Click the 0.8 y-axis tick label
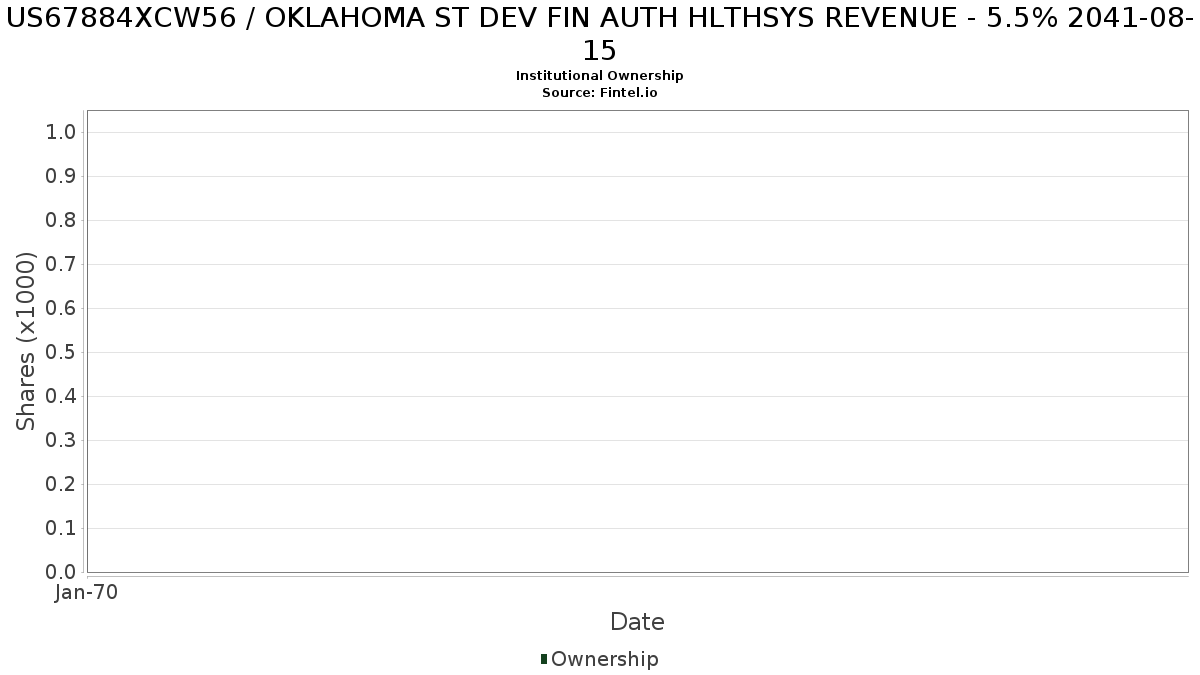The width and height of the screenshot is (1200, 675). click(61, 221)
